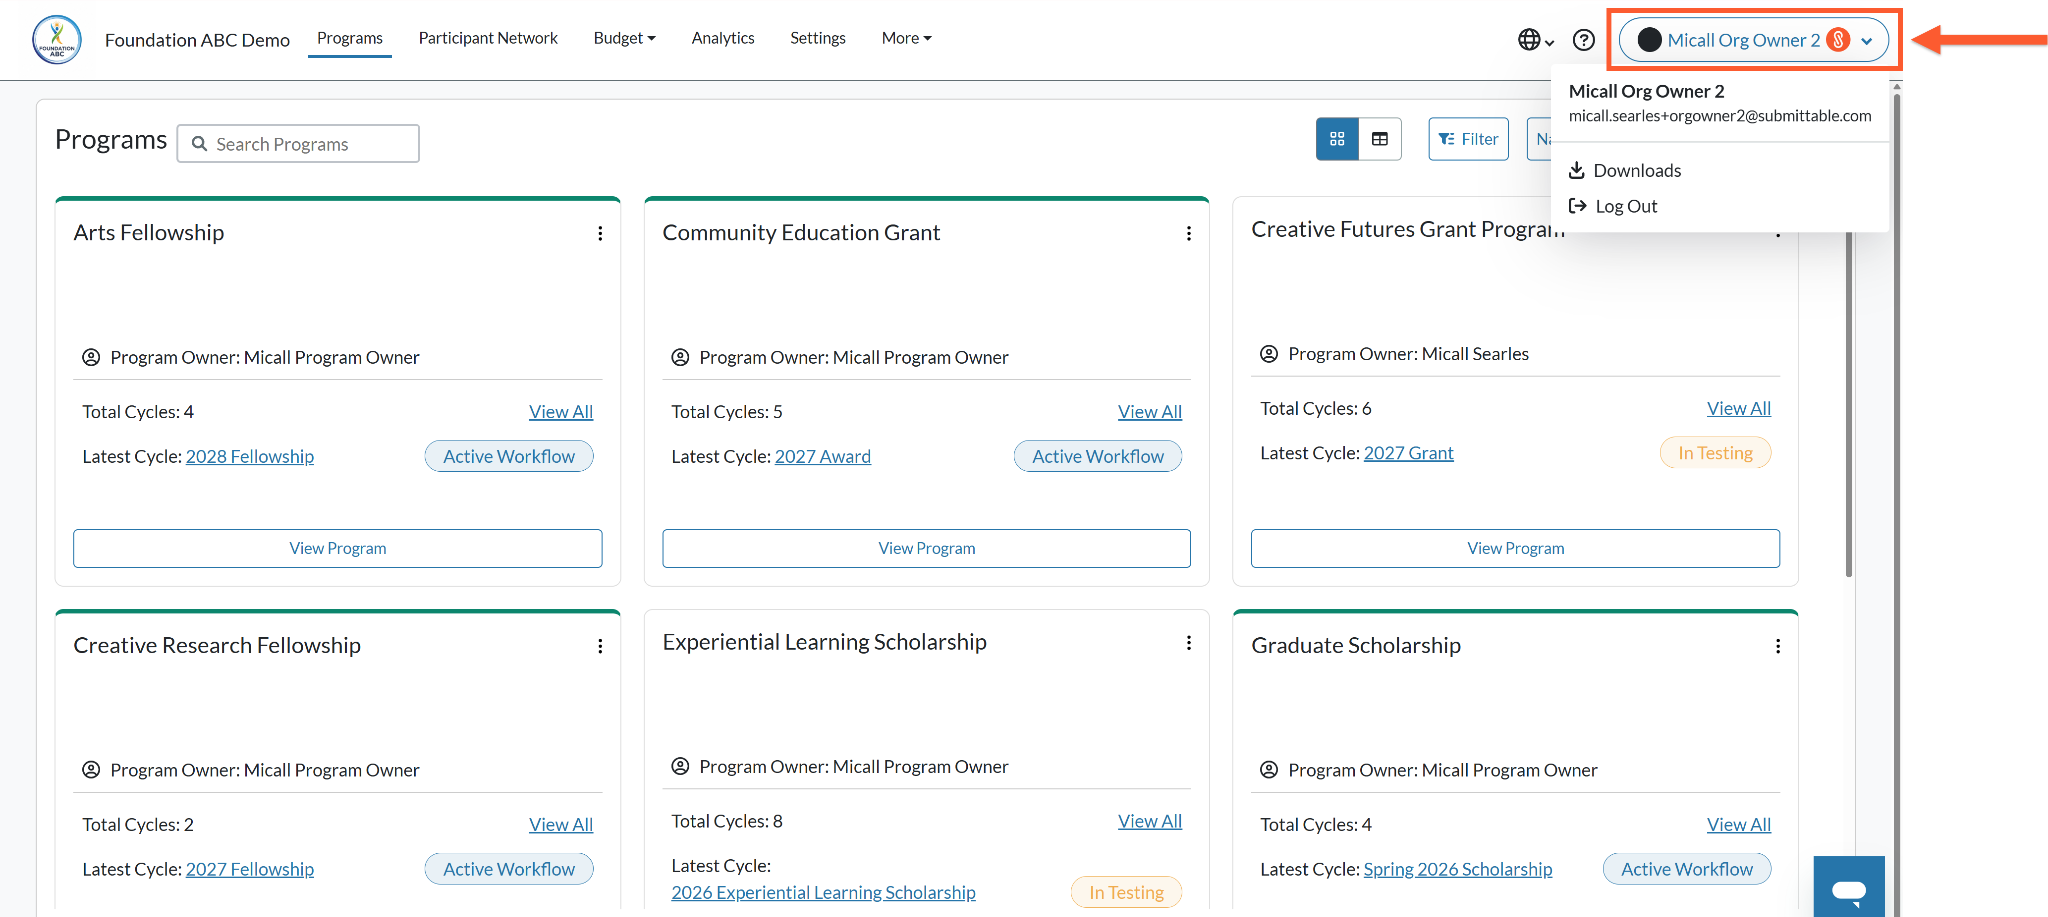Open Creative Research Fellowship options menu

(x=600, y=646)
